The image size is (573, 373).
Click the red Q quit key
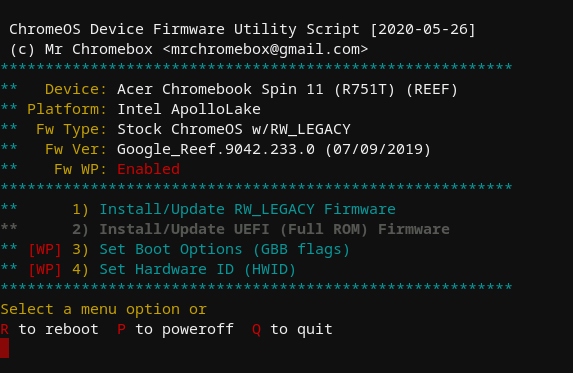pyautogui.click(x=257, y=330)
